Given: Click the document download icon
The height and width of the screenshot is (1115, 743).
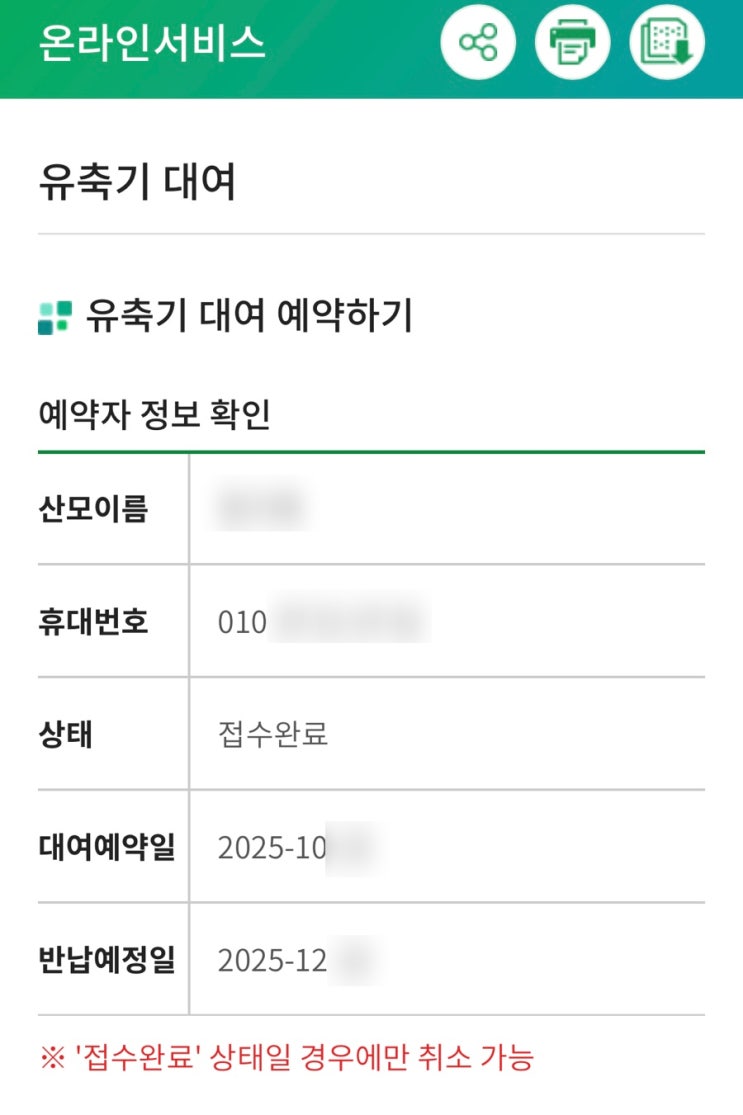Looking at the screenshot, I should [x=667, y=43].
